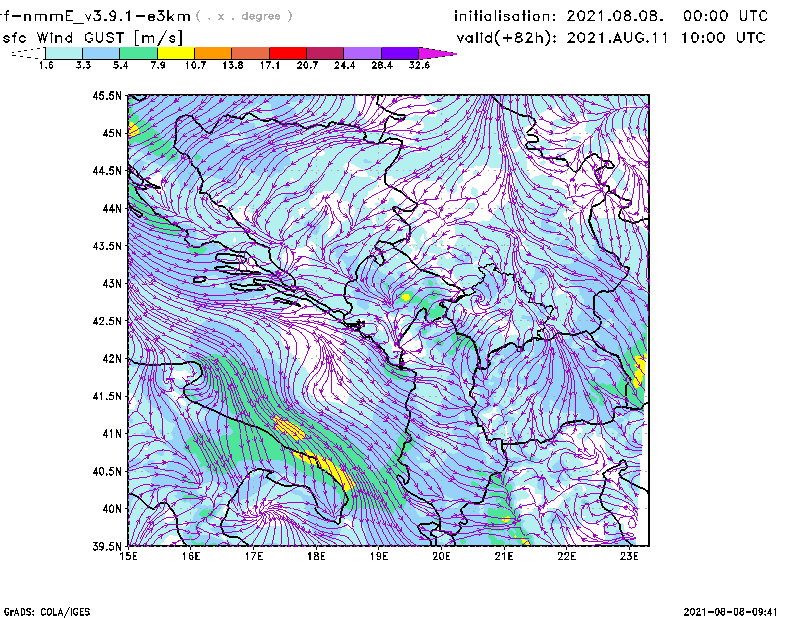Pick the green 5.4–7.9 legend swatch
800x618 pixels.
click(138, 53)
